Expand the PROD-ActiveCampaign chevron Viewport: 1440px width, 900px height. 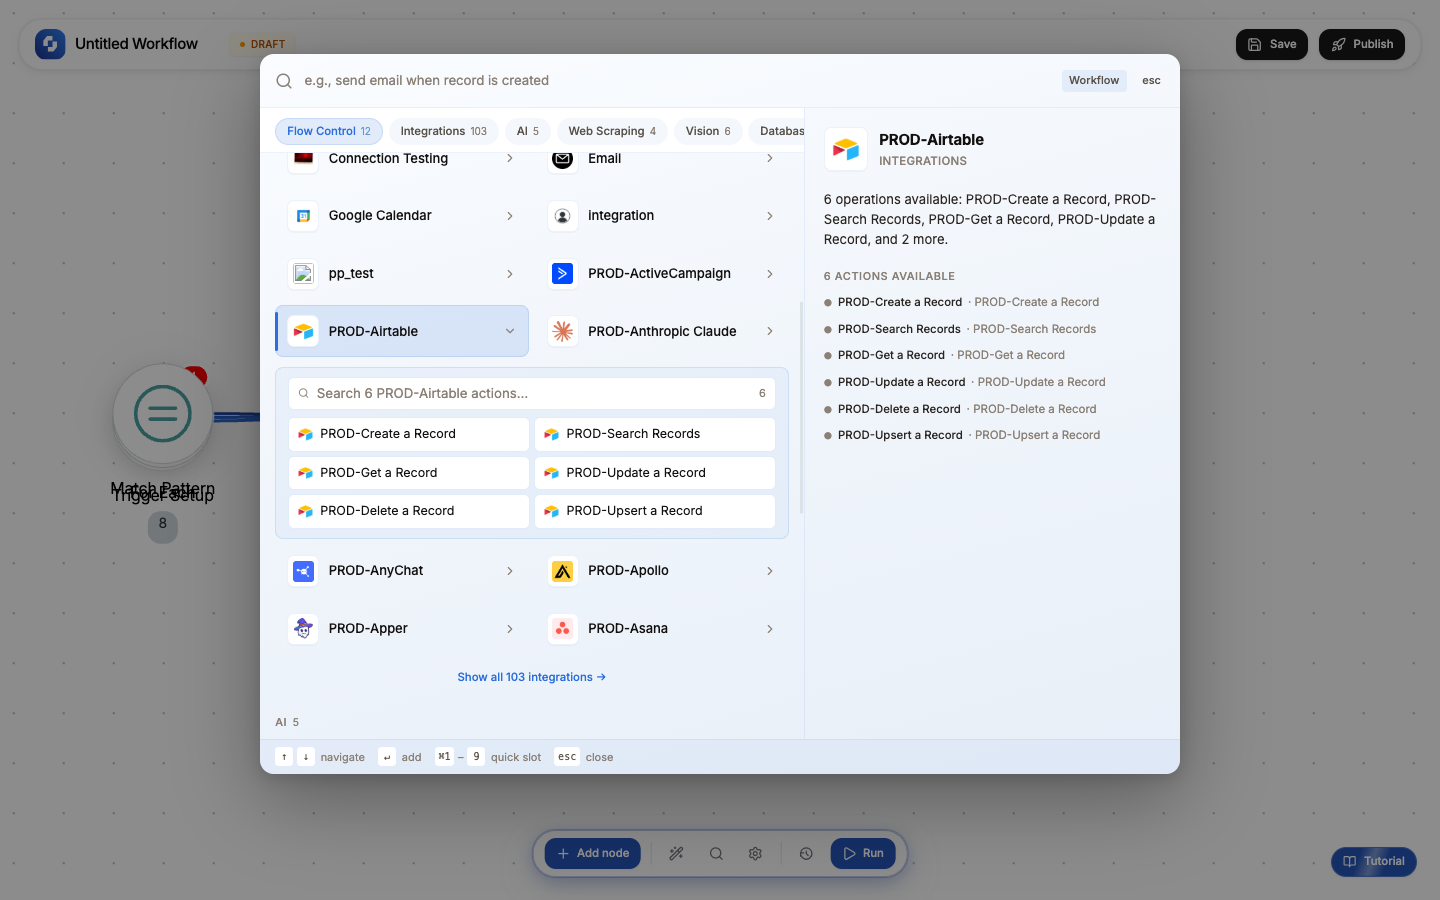770,274
